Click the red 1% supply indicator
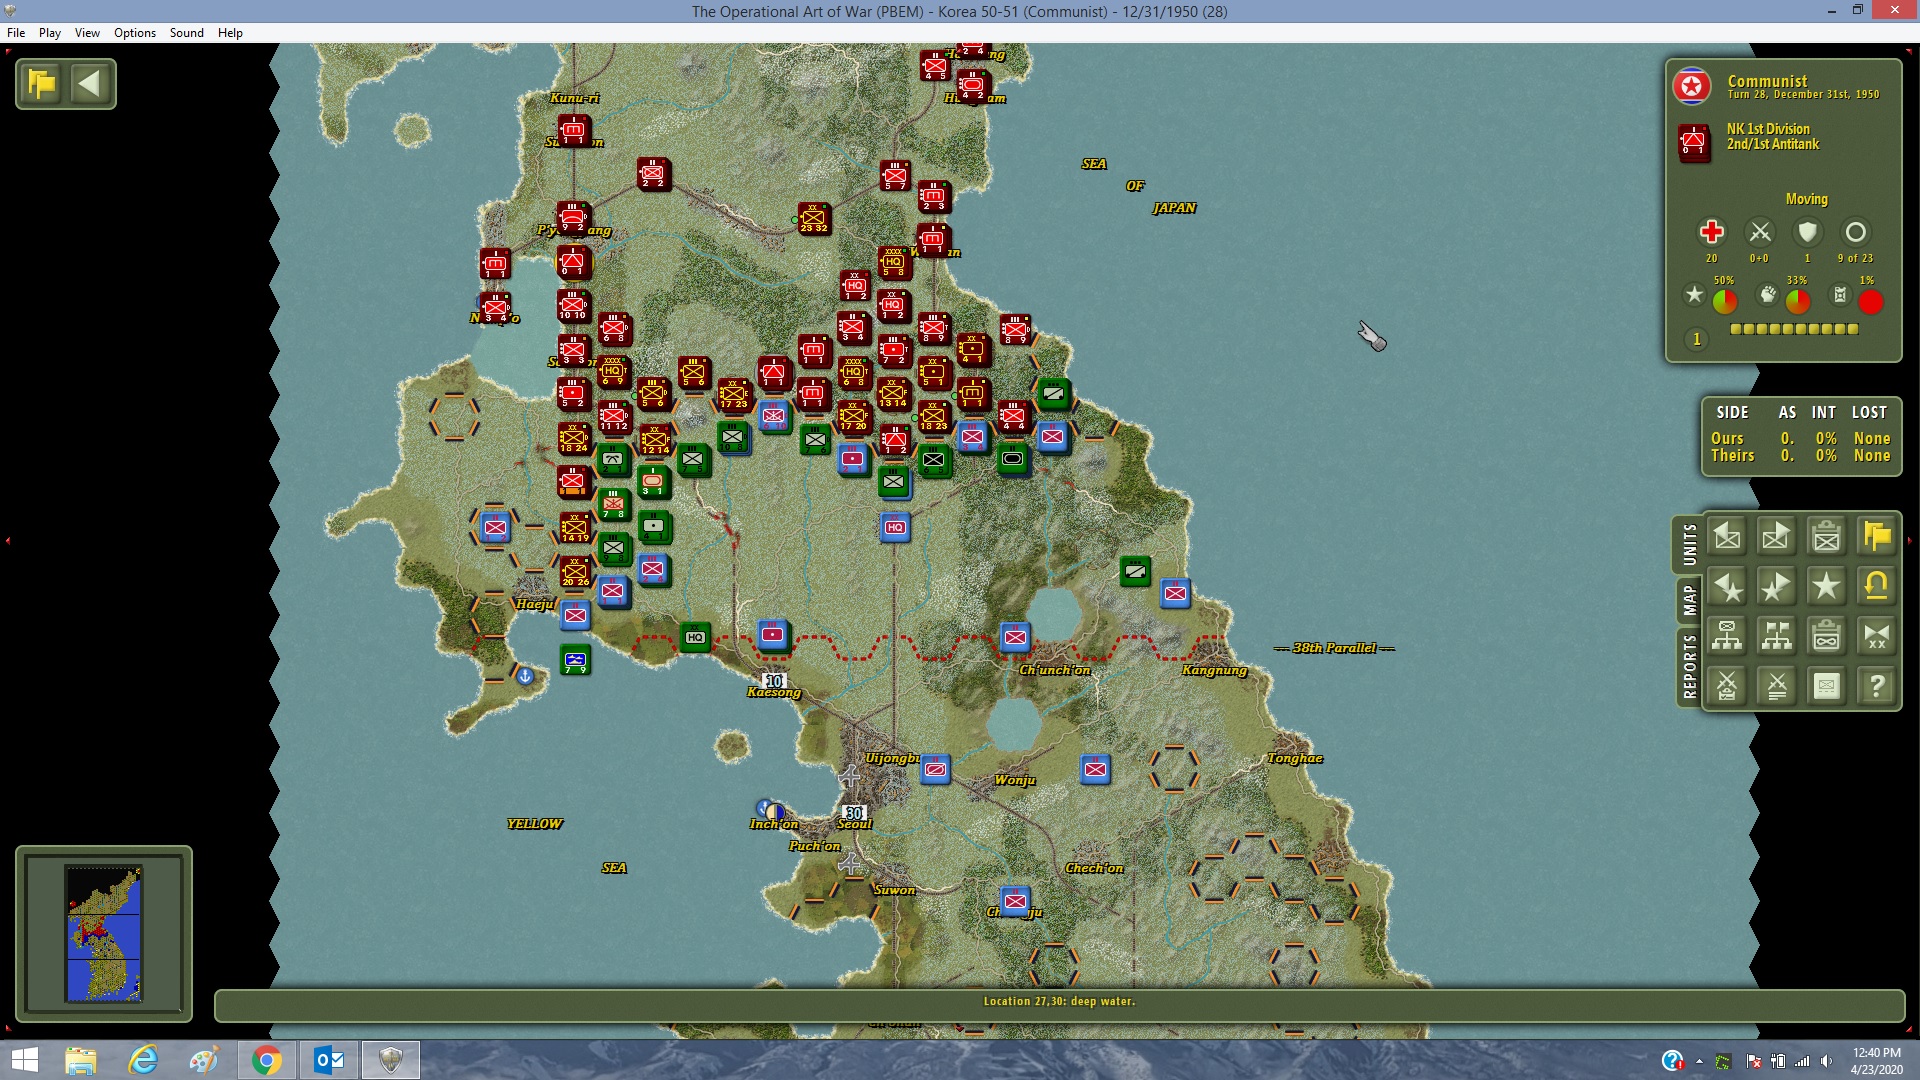 1870,301
